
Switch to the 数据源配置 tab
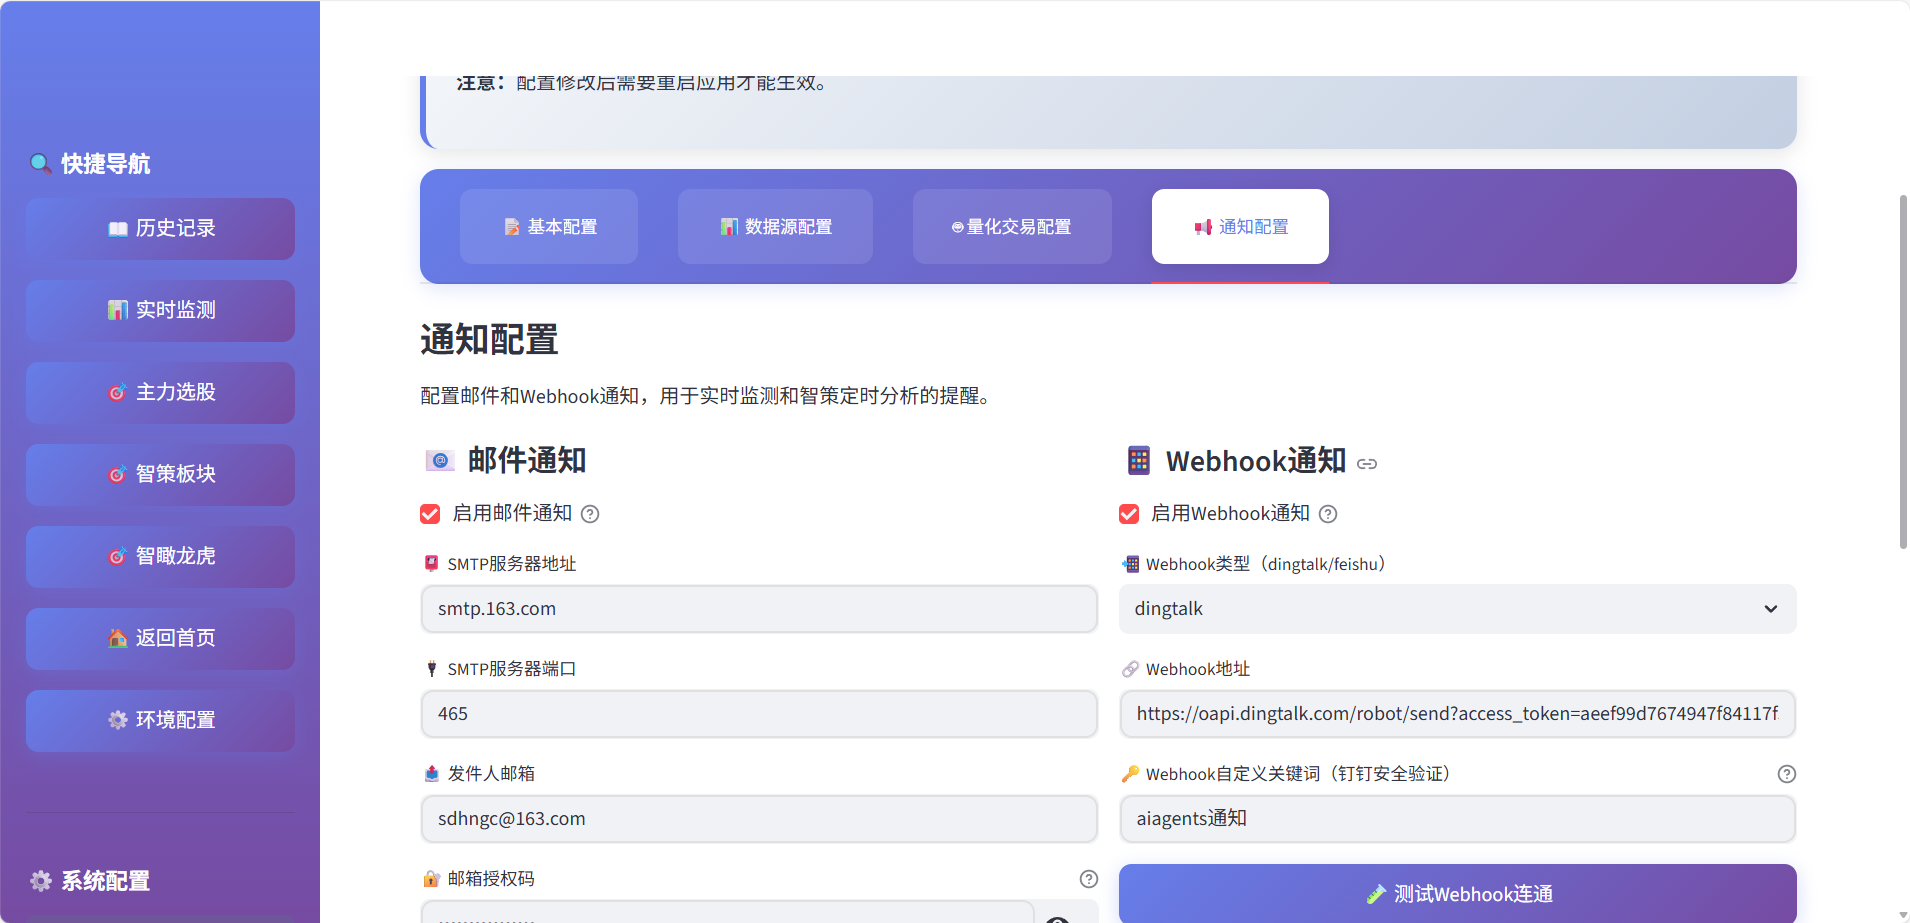[x=775, y=227]
